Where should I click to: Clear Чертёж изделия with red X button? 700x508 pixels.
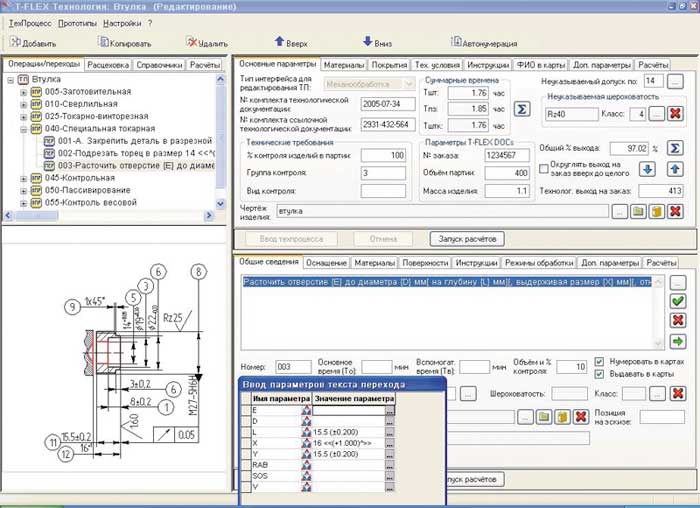pos(675,211)
